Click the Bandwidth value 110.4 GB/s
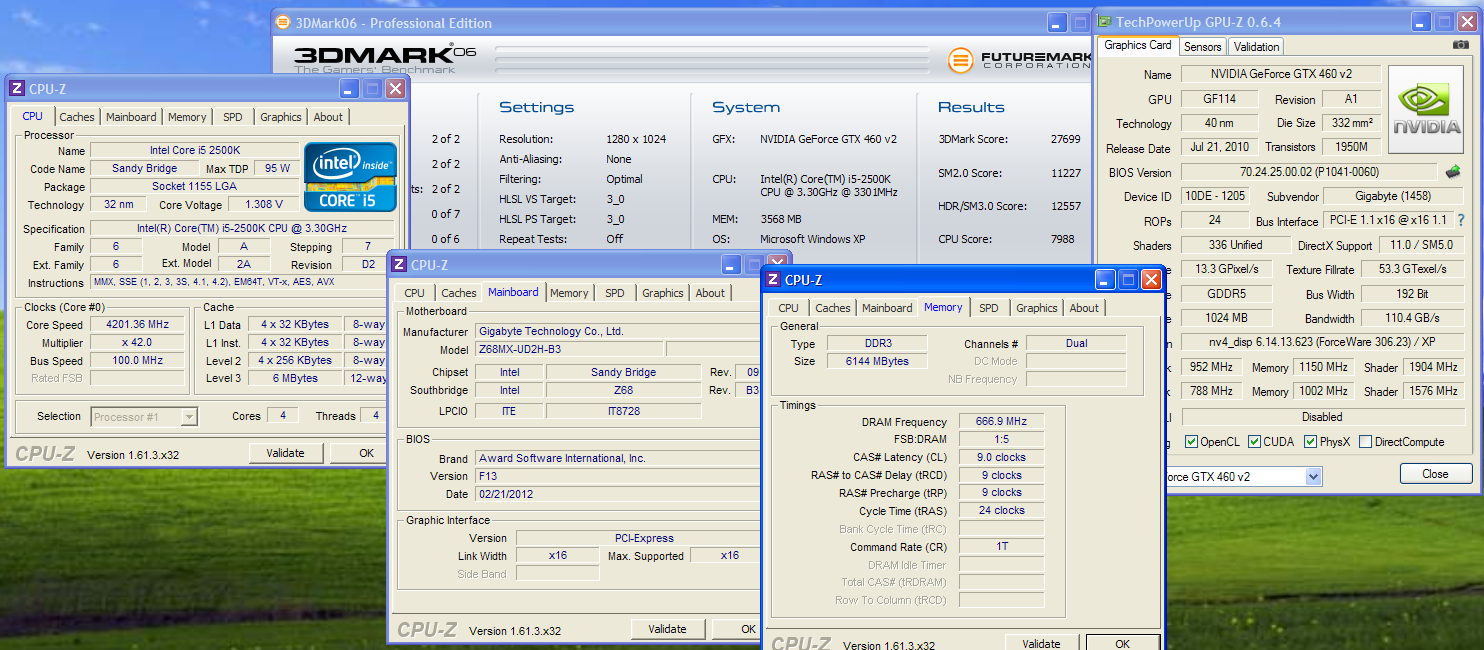 pyautogui.click(x=1413, y=319)
